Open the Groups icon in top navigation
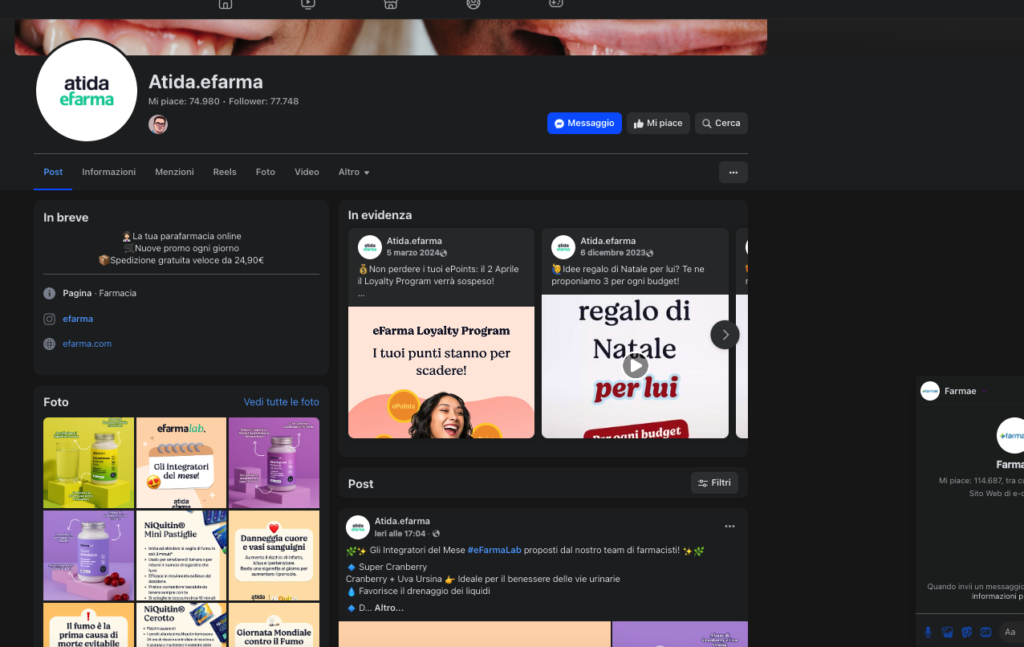The height and width of the screenshot is (647, 1024). (473, 4)
